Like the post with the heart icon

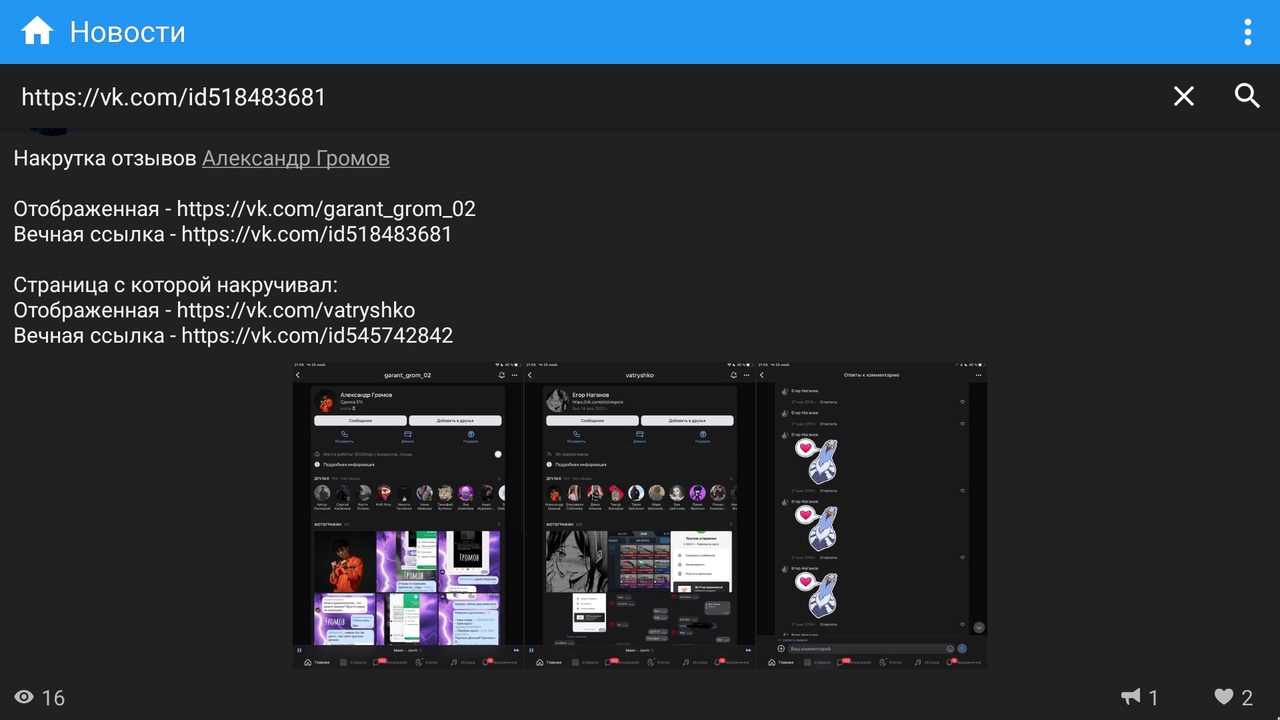[1224, 697]
